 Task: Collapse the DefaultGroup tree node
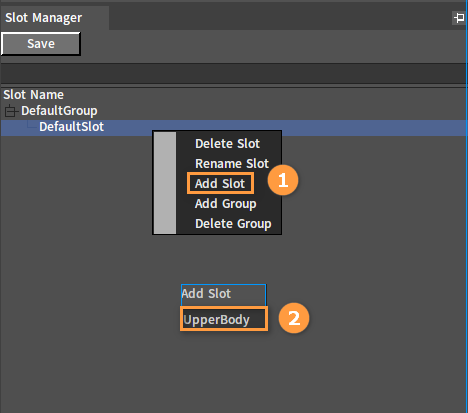pyautogui.click(x=10, y=111)
